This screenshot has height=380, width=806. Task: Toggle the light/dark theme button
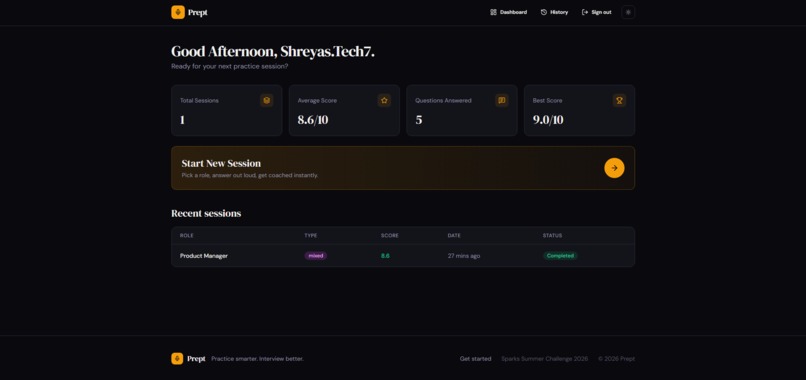[x=628, y=12]
